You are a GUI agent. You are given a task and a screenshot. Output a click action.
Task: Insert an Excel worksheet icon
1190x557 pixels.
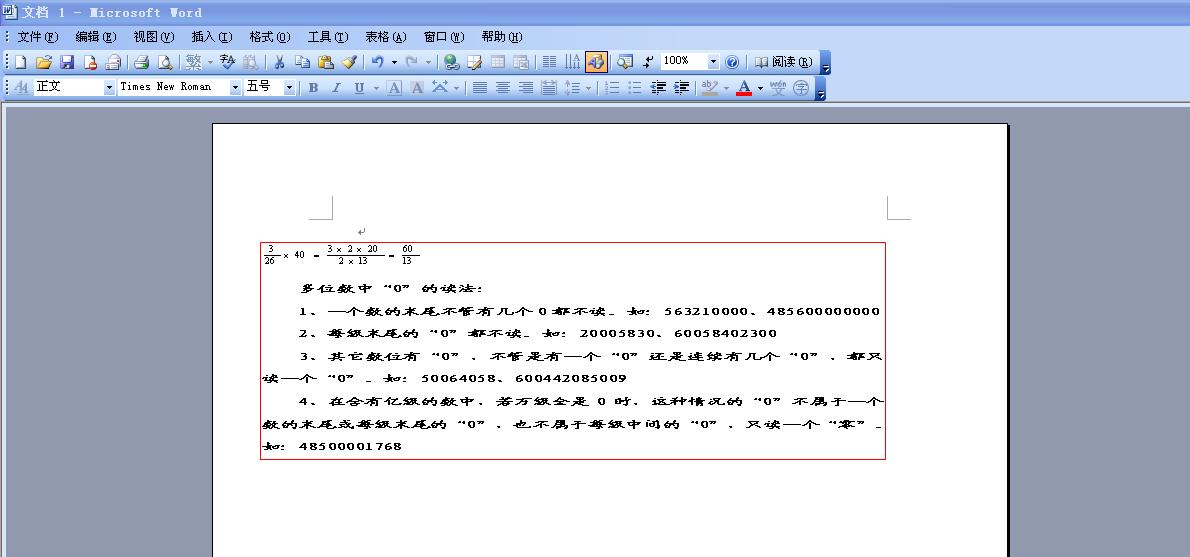tap(521, 62)
